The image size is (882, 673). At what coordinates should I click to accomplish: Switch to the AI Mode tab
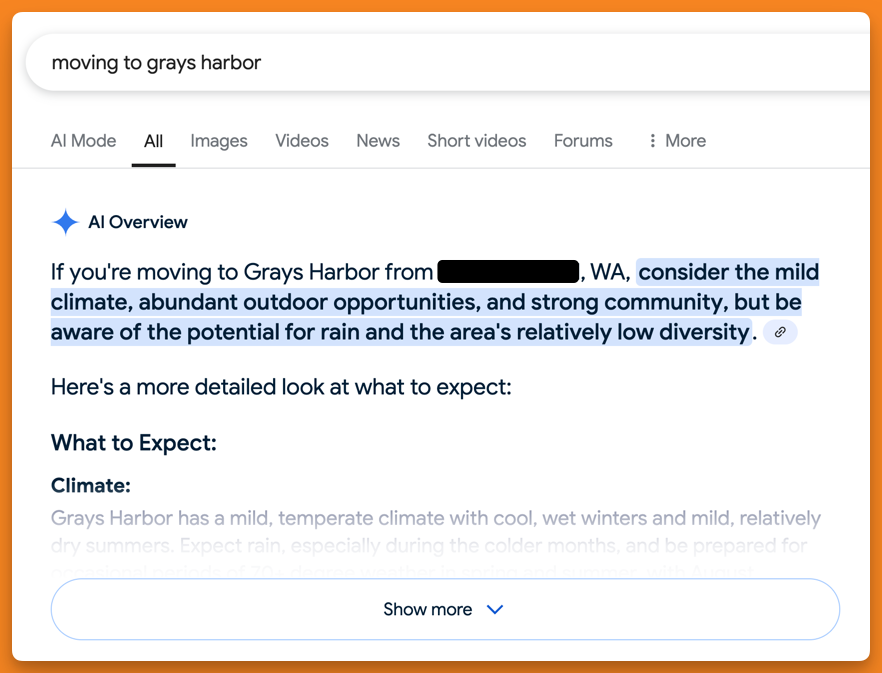click(83, 141)
